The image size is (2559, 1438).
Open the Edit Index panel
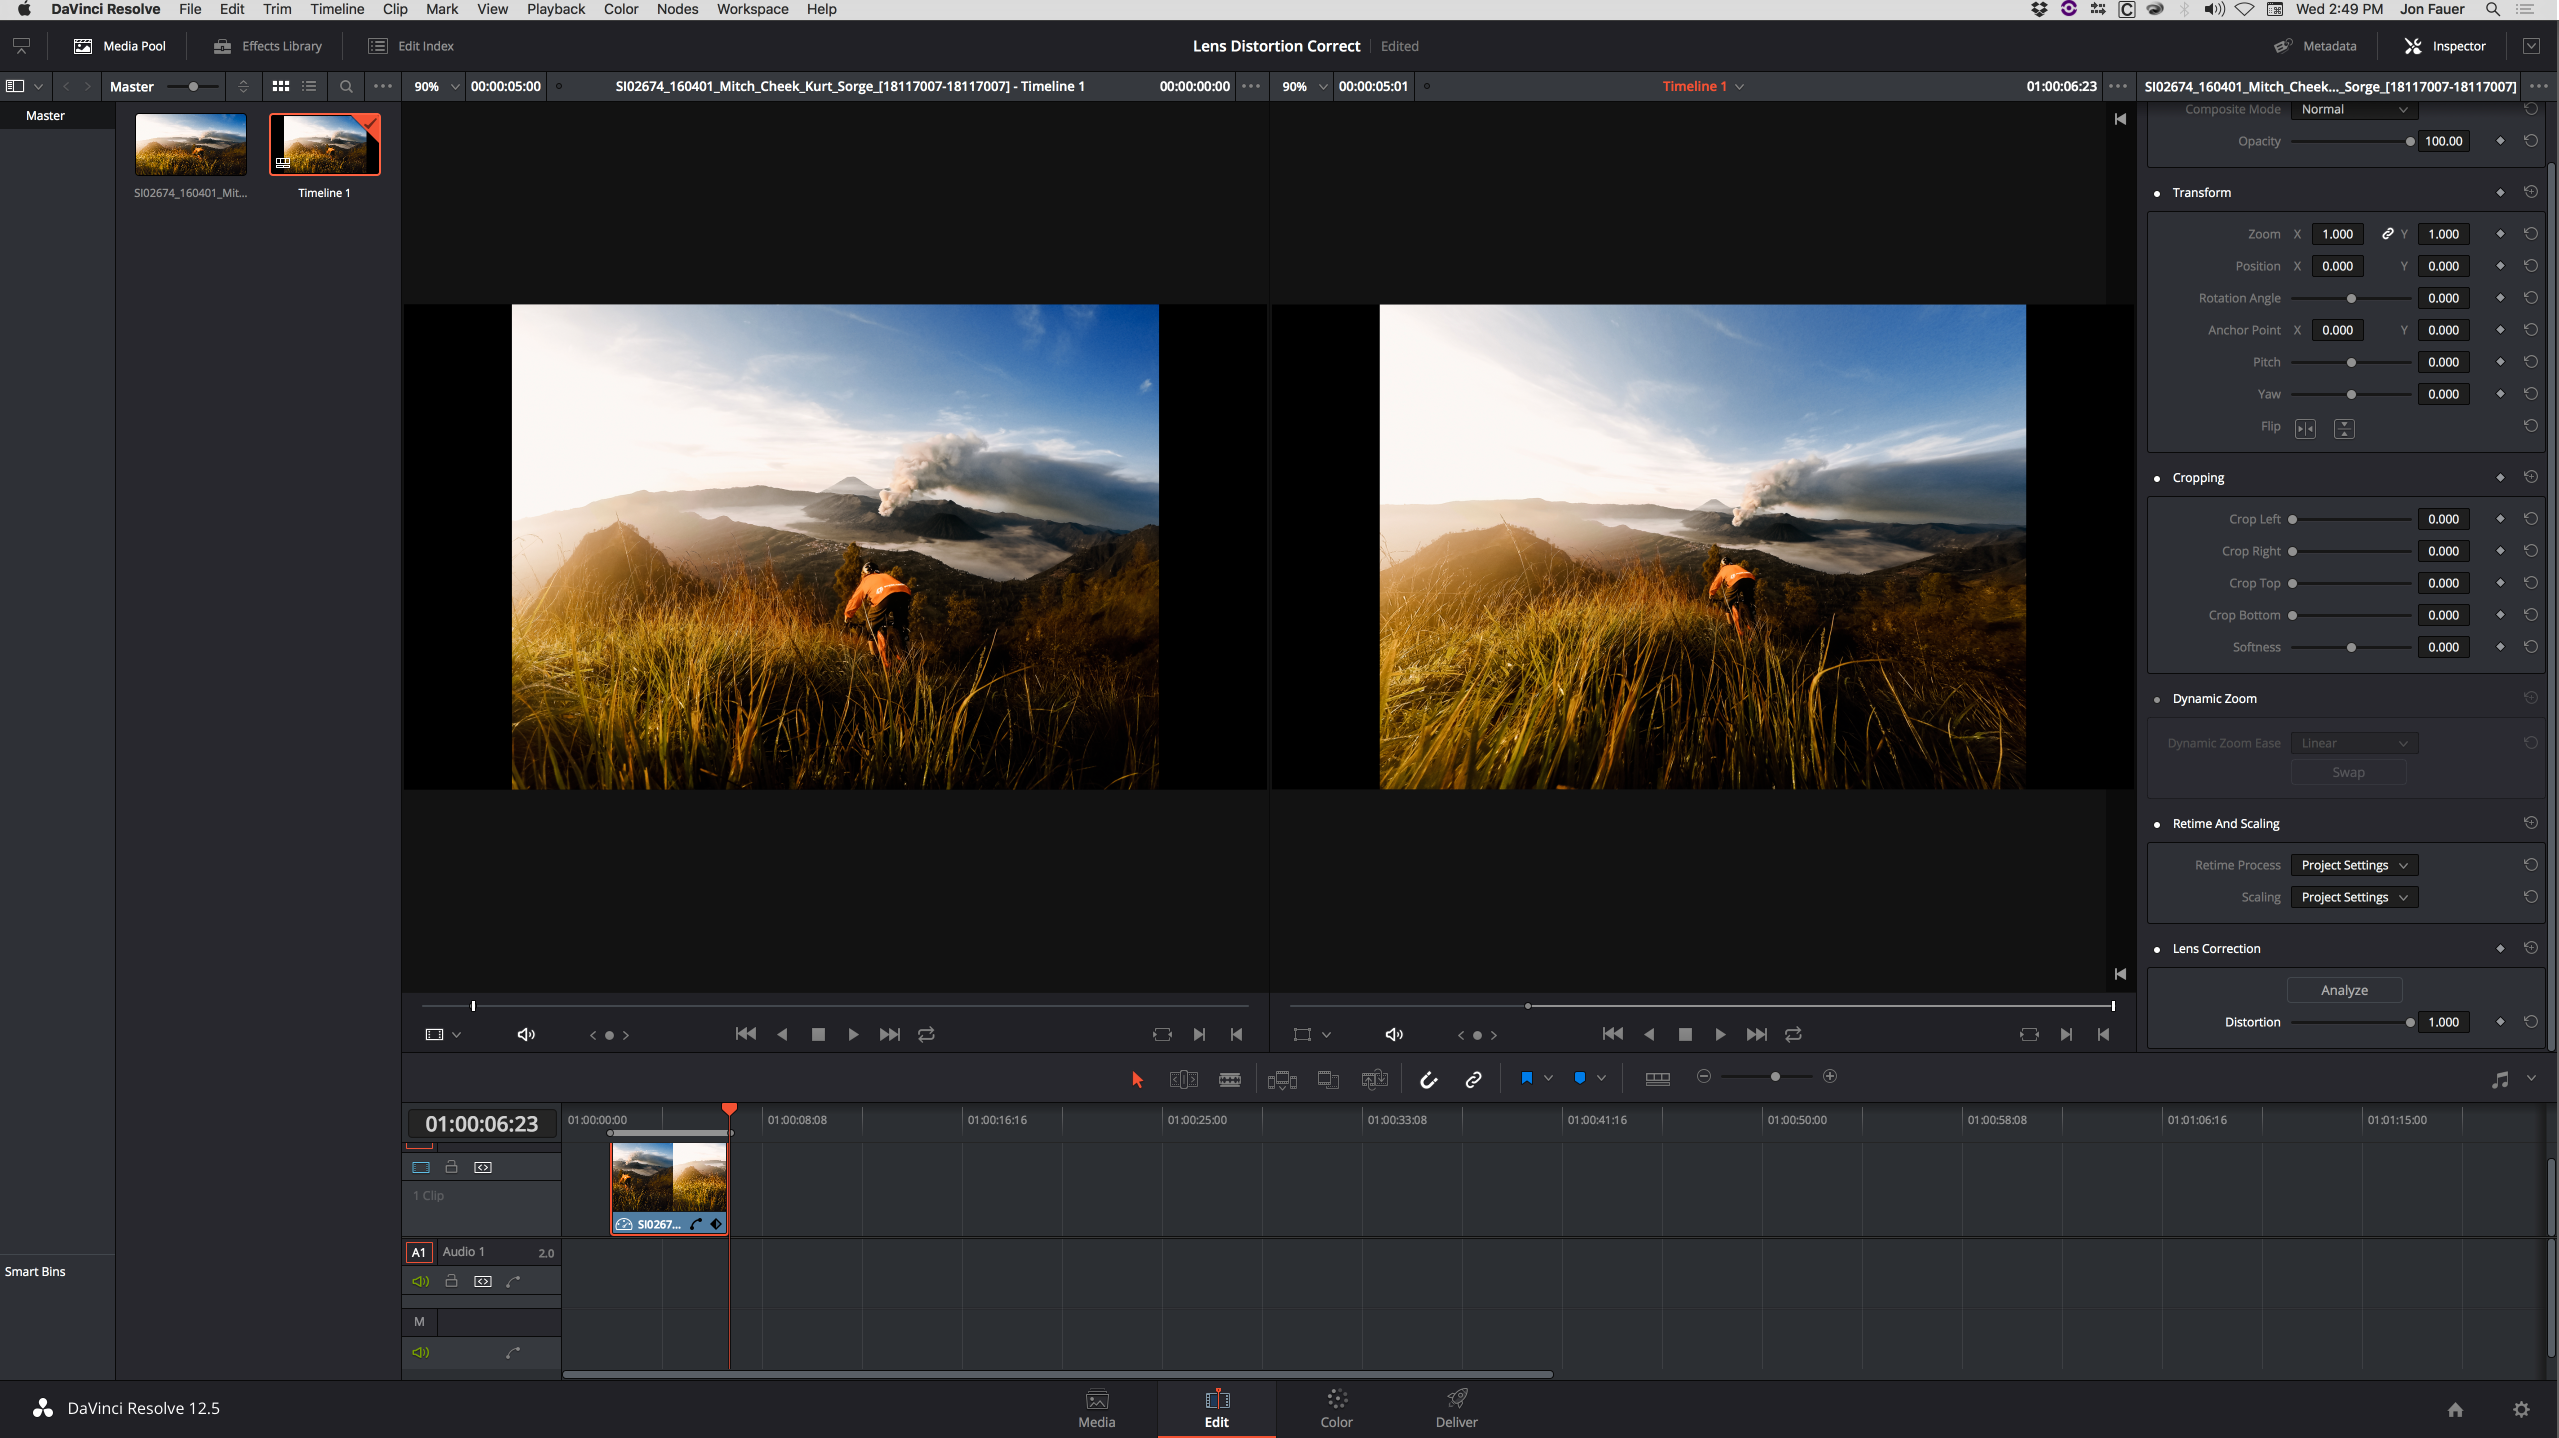click(x=411, y=46)
